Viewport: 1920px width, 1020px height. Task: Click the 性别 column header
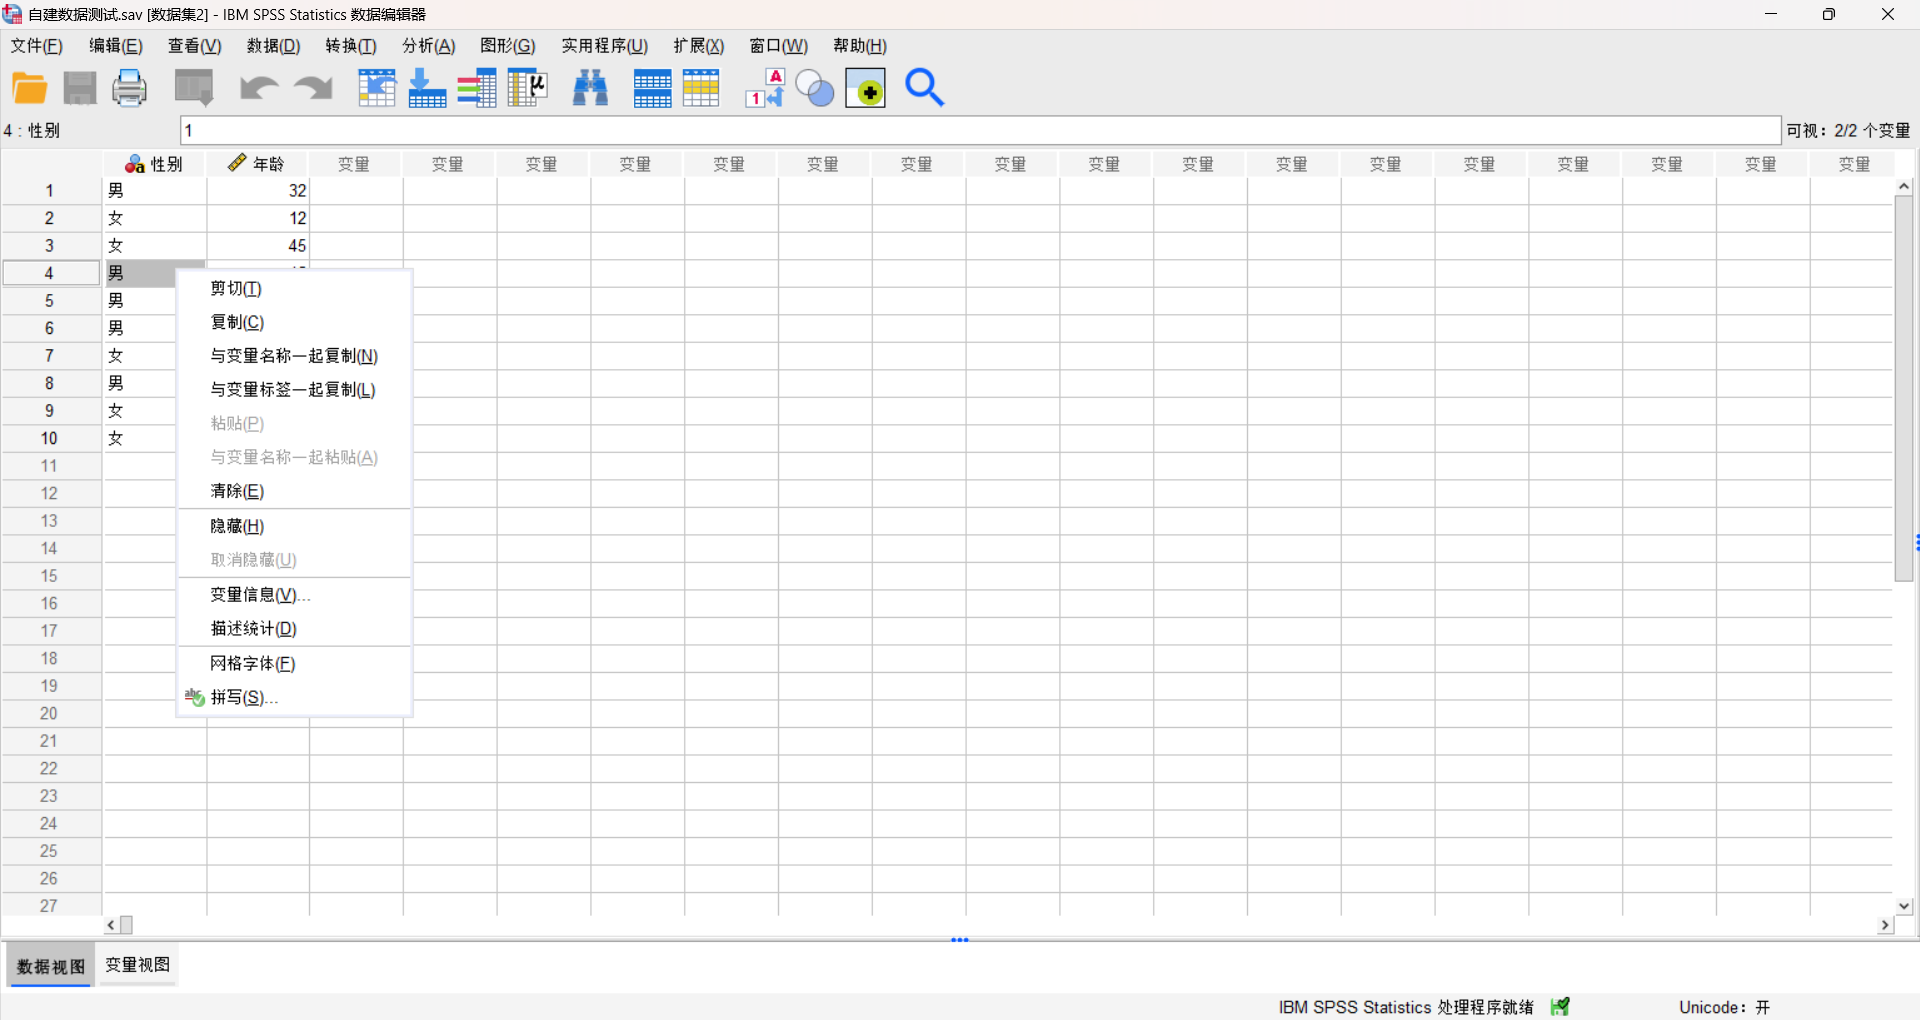pos(155,164)
